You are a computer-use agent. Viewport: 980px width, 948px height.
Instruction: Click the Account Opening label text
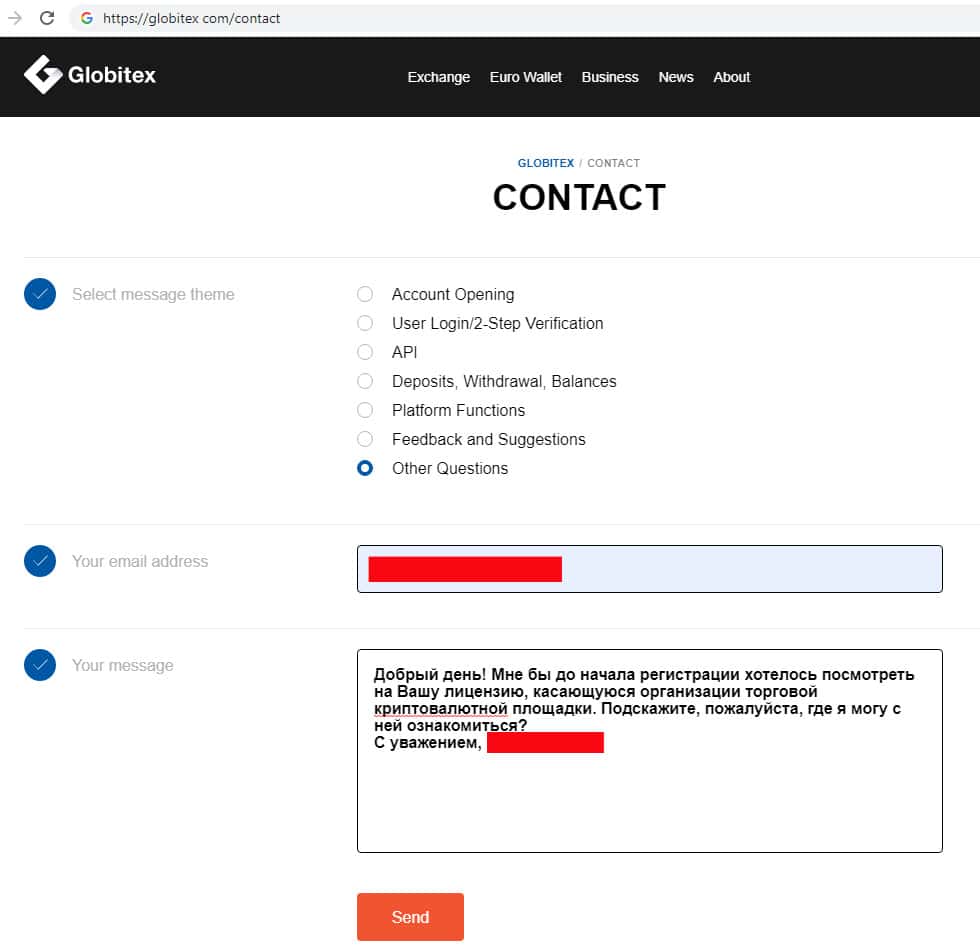coord(453,294)
